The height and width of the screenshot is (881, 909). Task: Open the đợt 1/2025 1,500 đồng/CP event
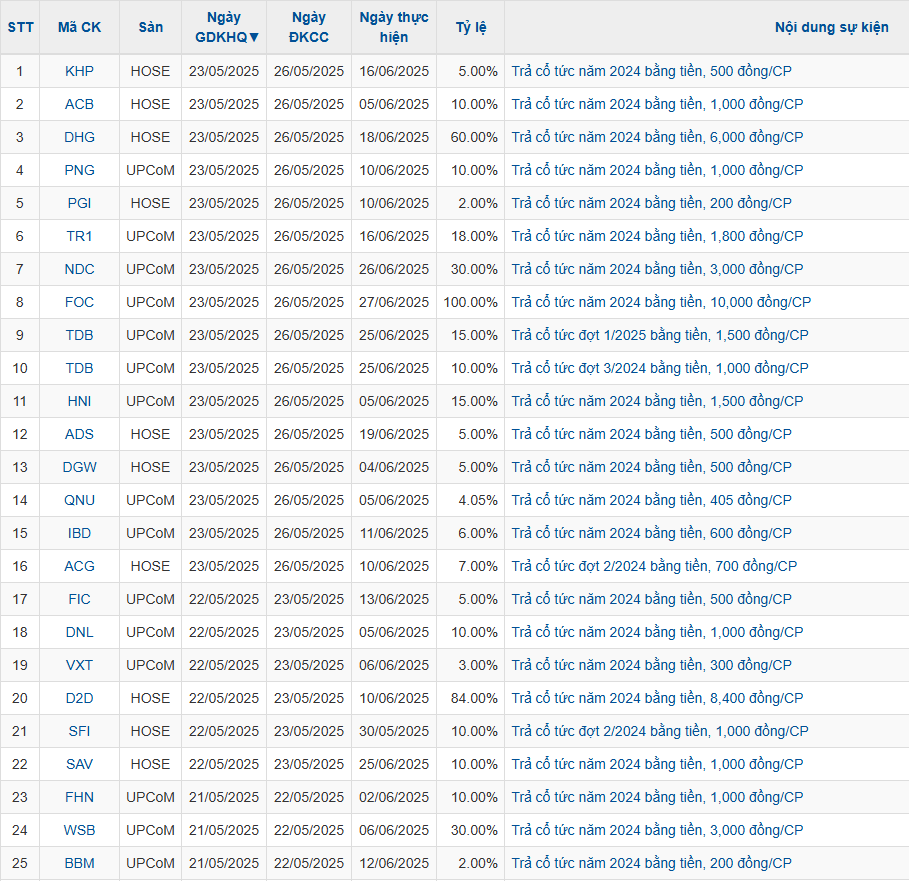[660, 335]
